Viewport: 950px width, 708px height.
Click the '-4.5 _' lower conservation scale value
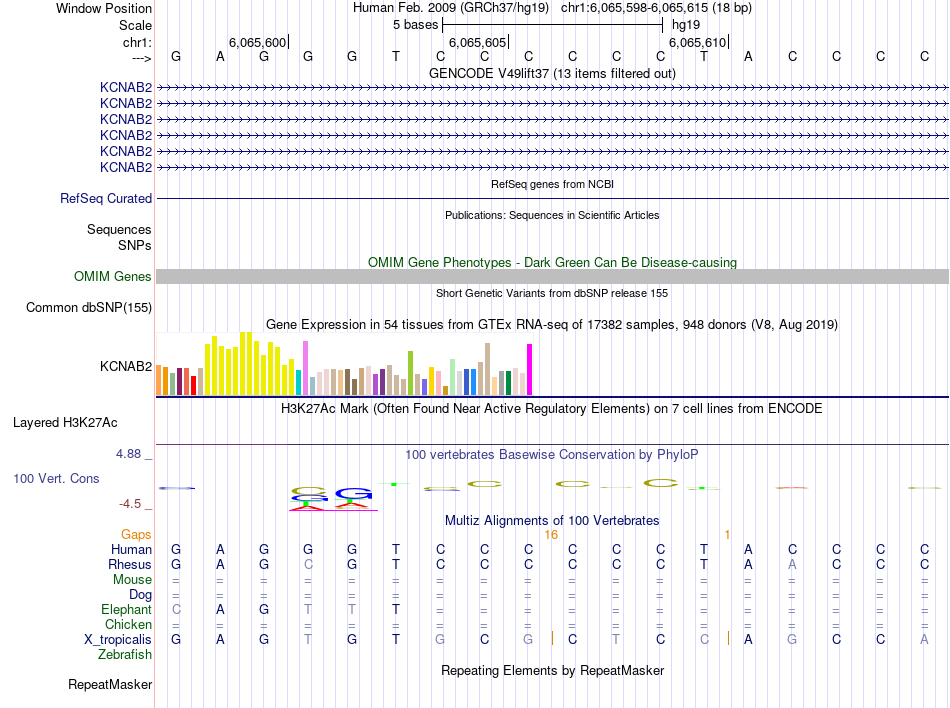click(135, 504)
